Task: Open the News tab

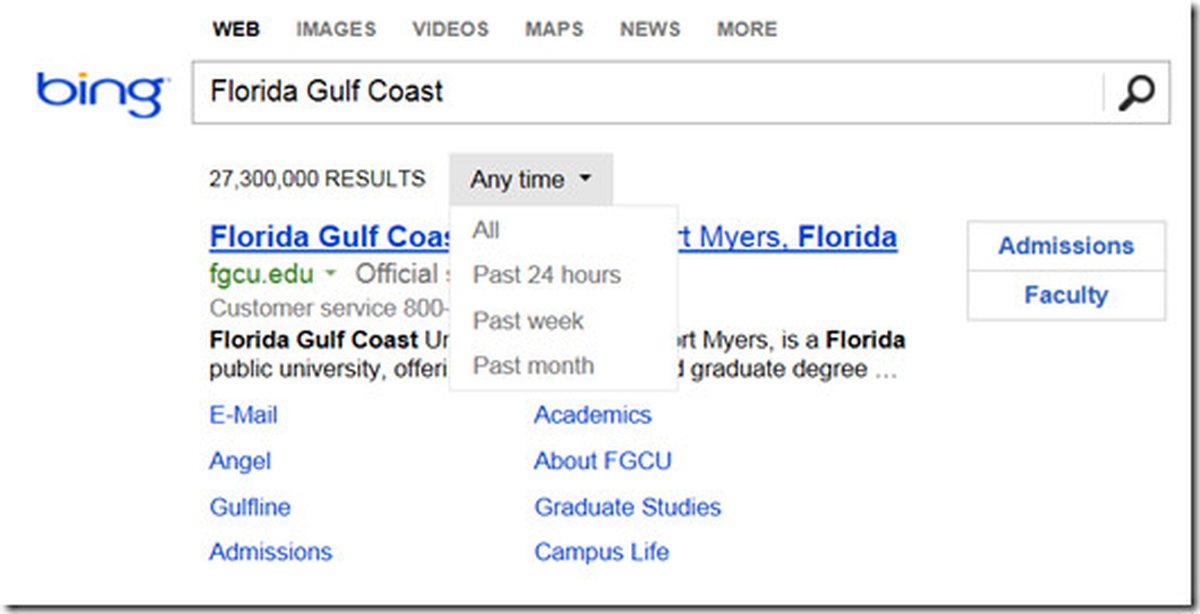Action: [x=650, y=30]
